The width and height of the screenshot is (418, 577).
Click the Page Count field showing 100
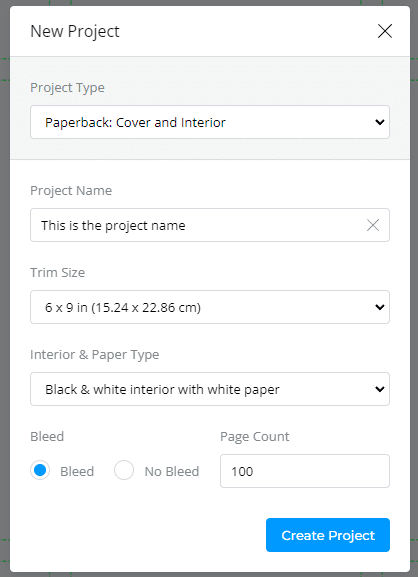pos(305,471)
